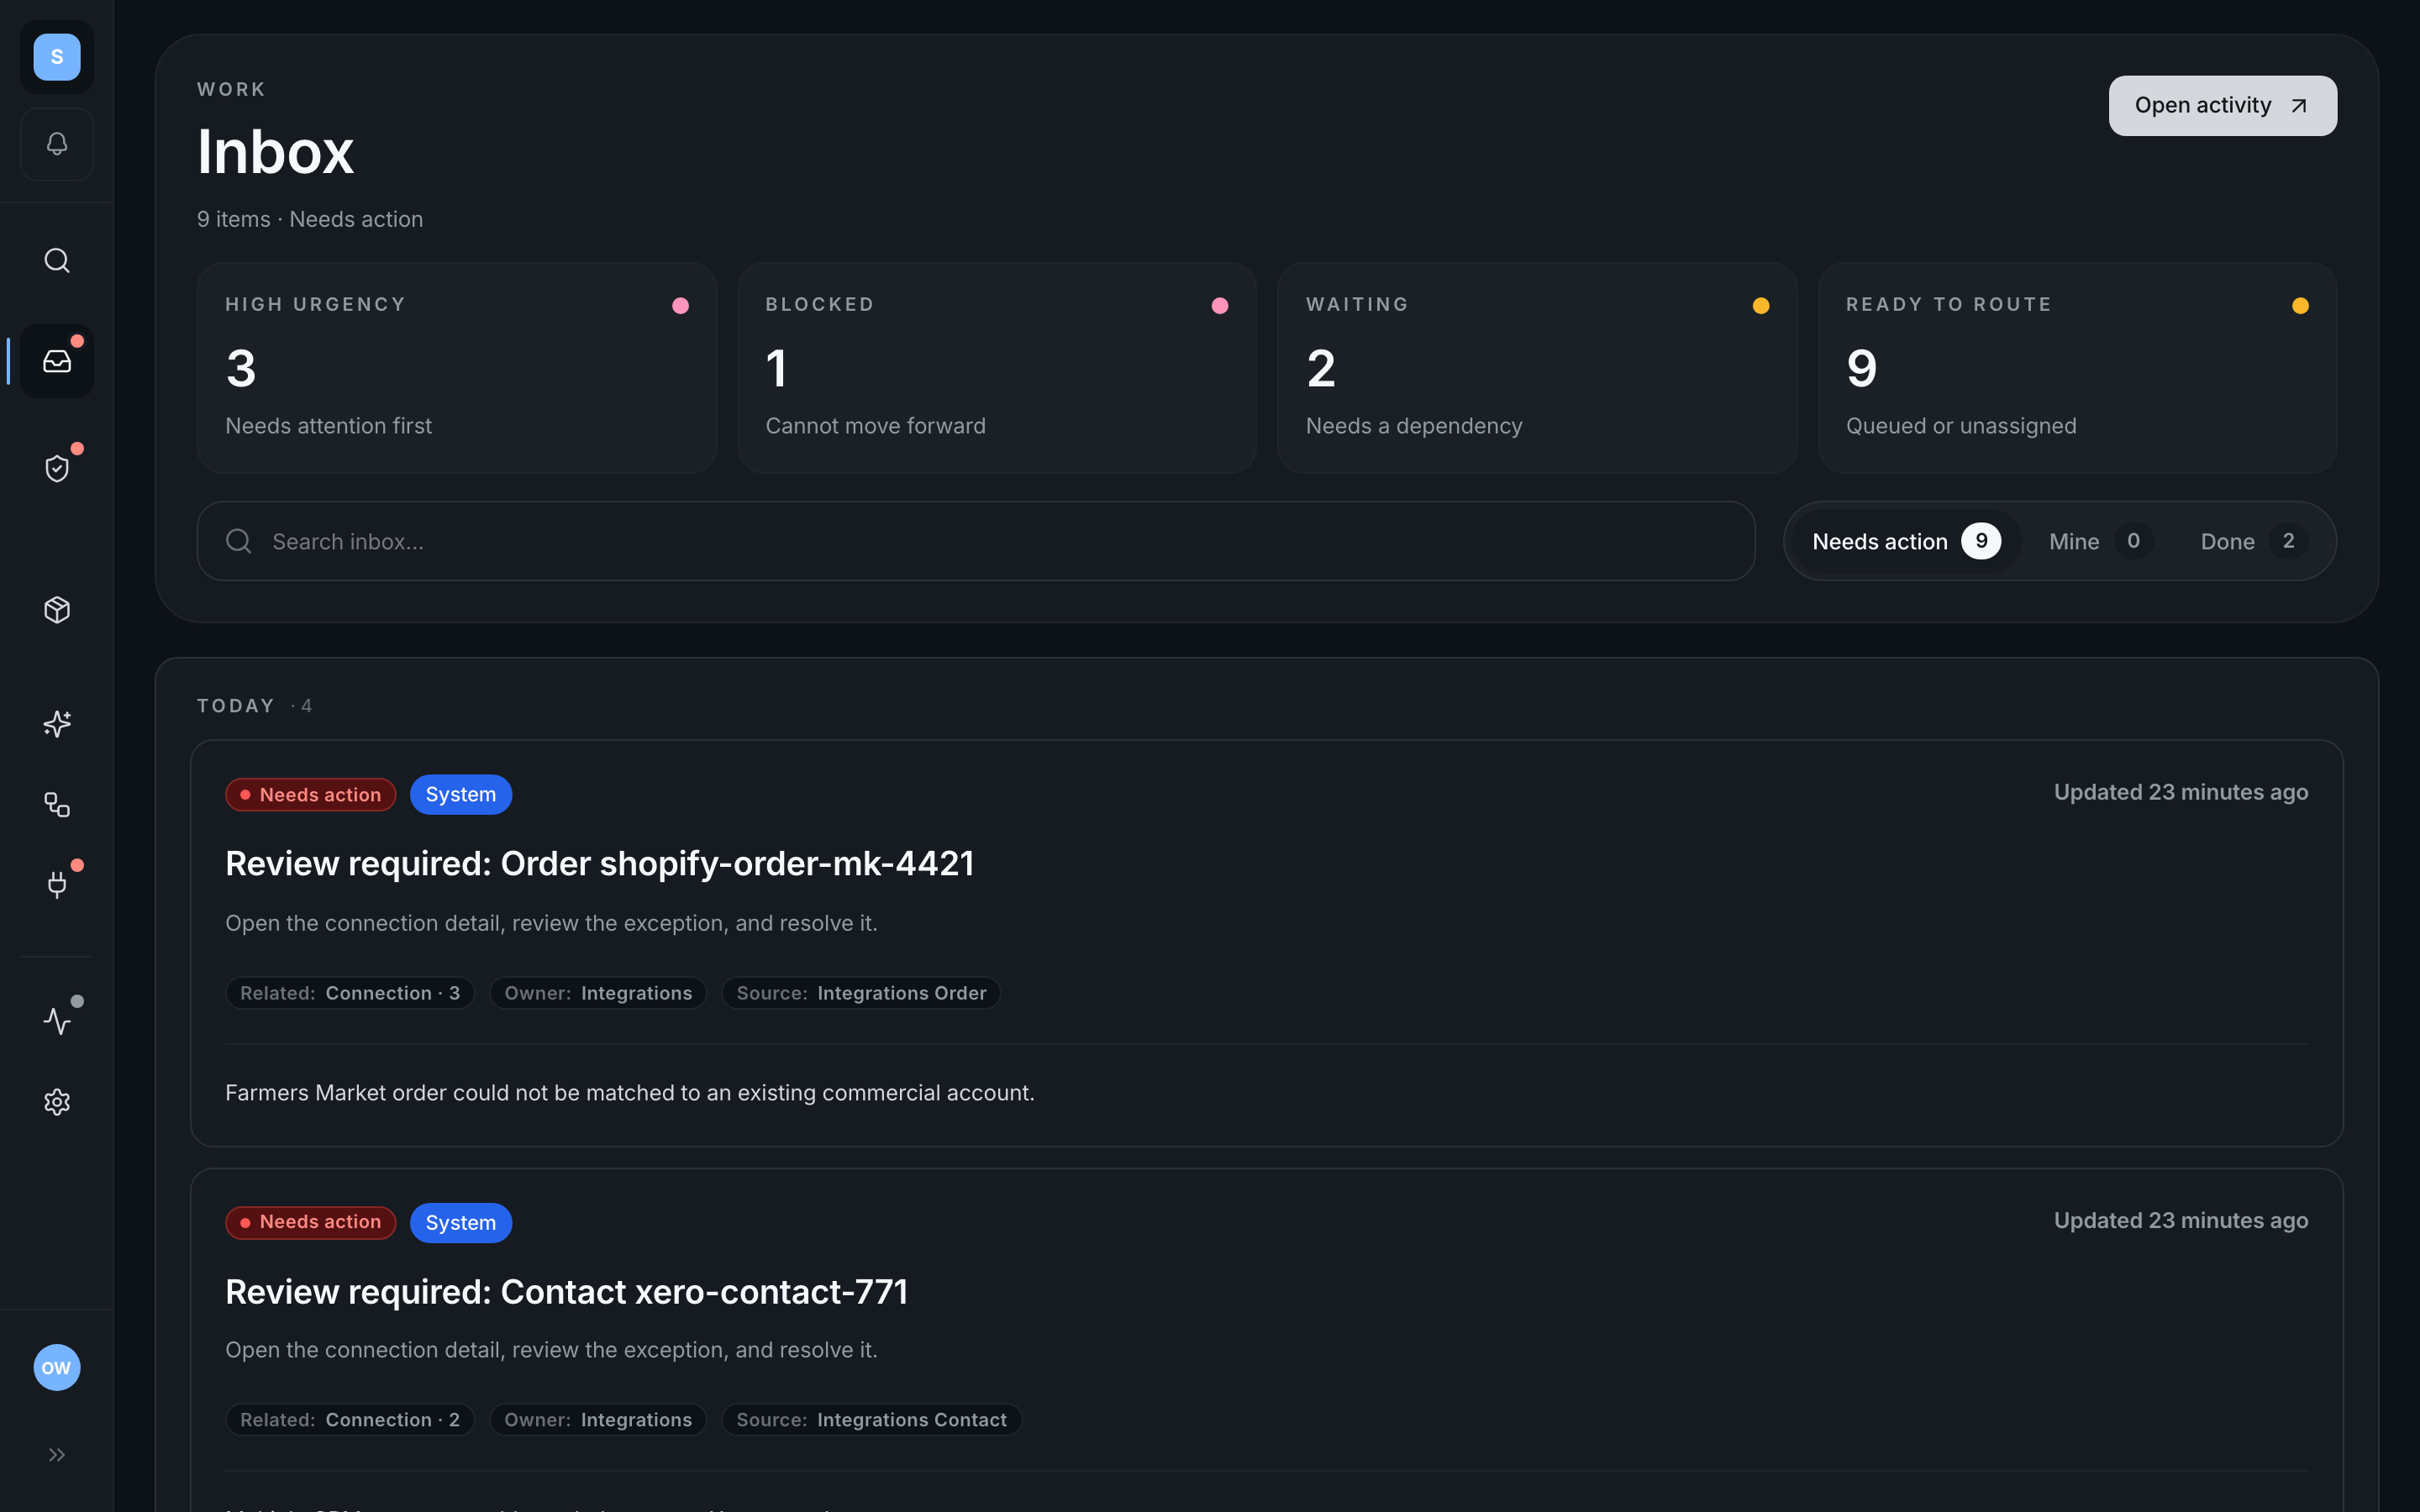Click Owner: Integrations chip on xero contact
This screenshot has height=1512, width=2420.
coord(597,1420)
